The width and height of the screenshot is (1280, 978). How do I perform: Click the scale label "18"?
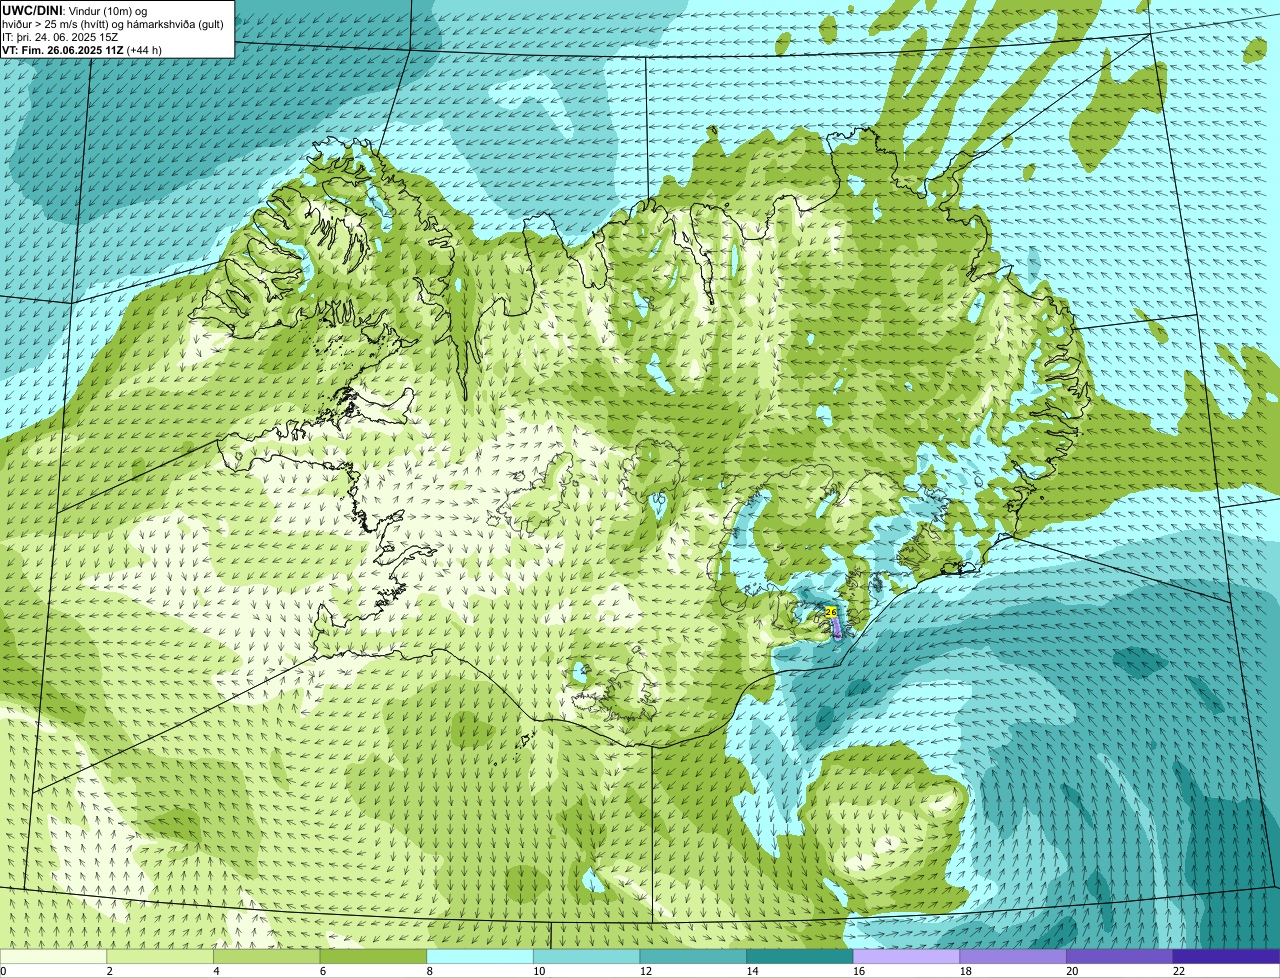point(965,971)
